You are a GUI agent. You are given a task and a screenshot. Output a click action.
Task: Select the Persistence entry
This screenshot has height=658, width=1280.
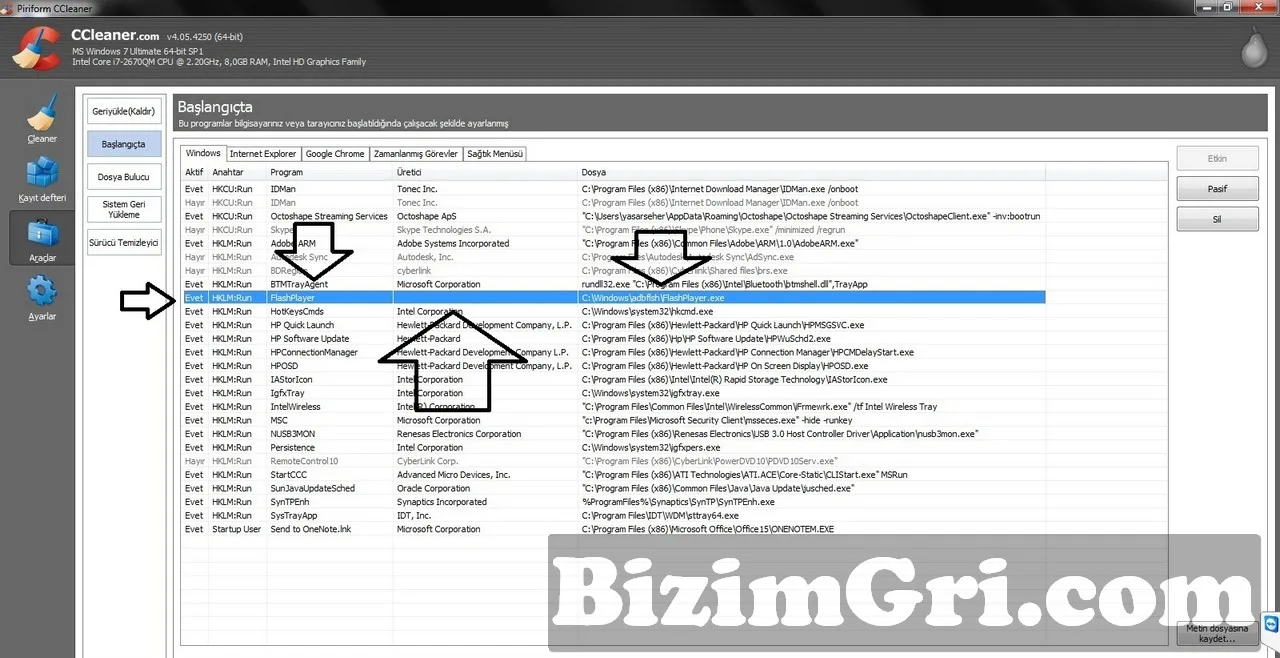click(613, 448)
